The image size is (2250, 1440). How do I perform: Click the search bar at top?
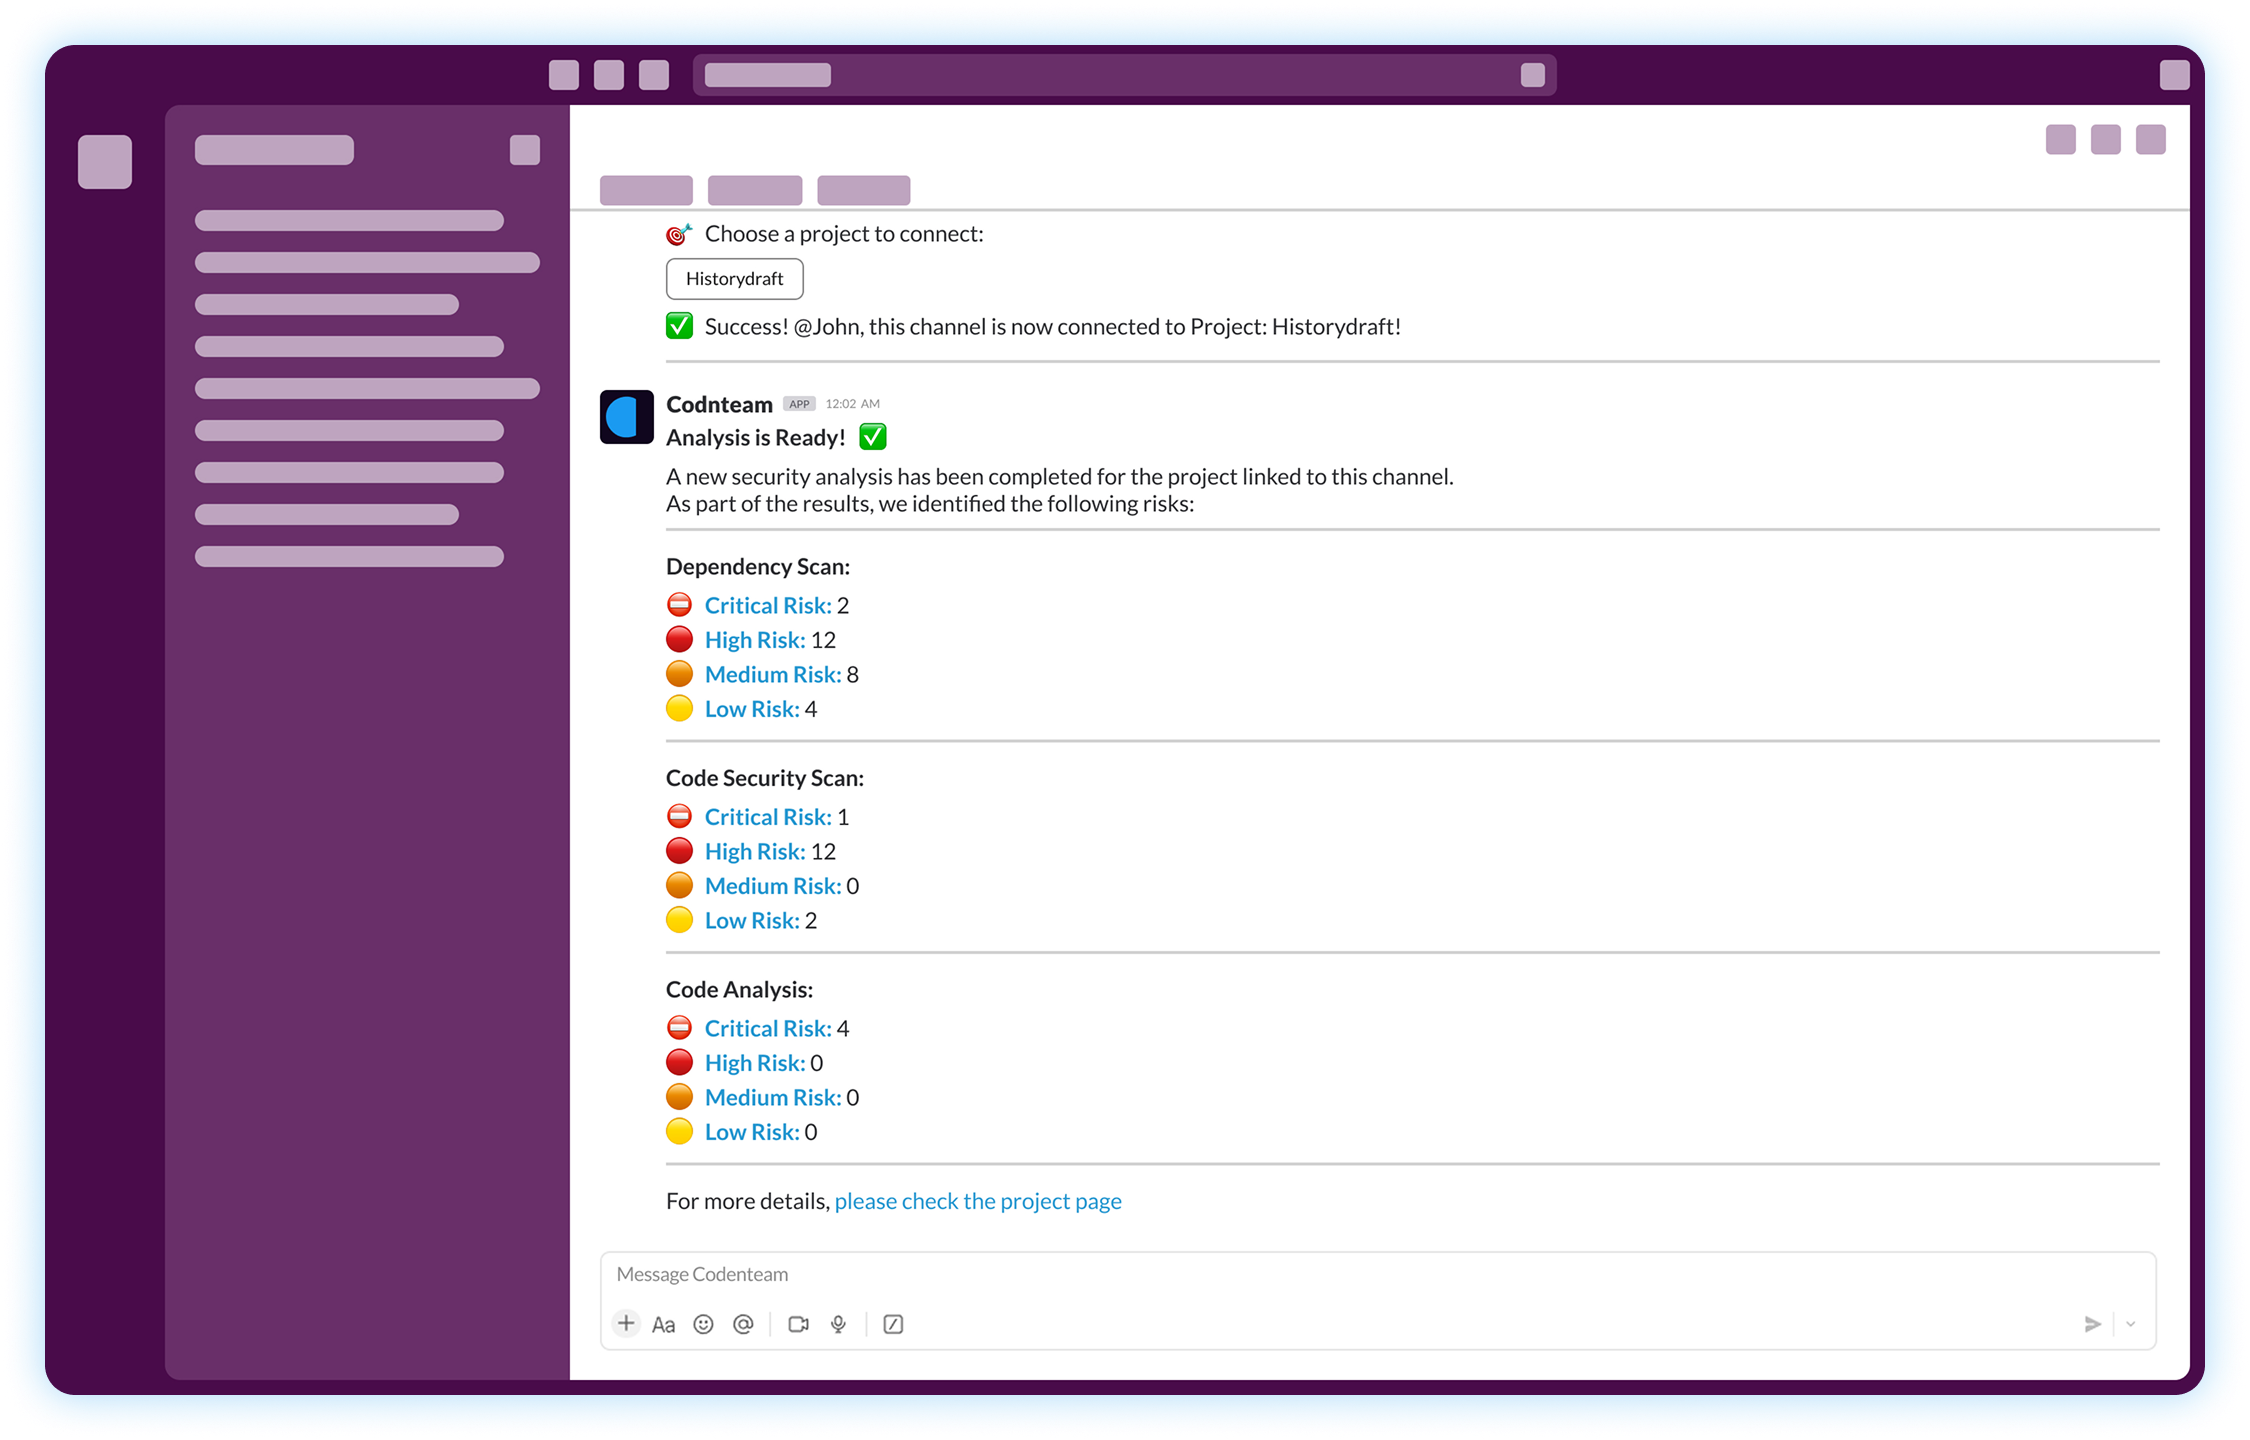[x=1124, y=75]
